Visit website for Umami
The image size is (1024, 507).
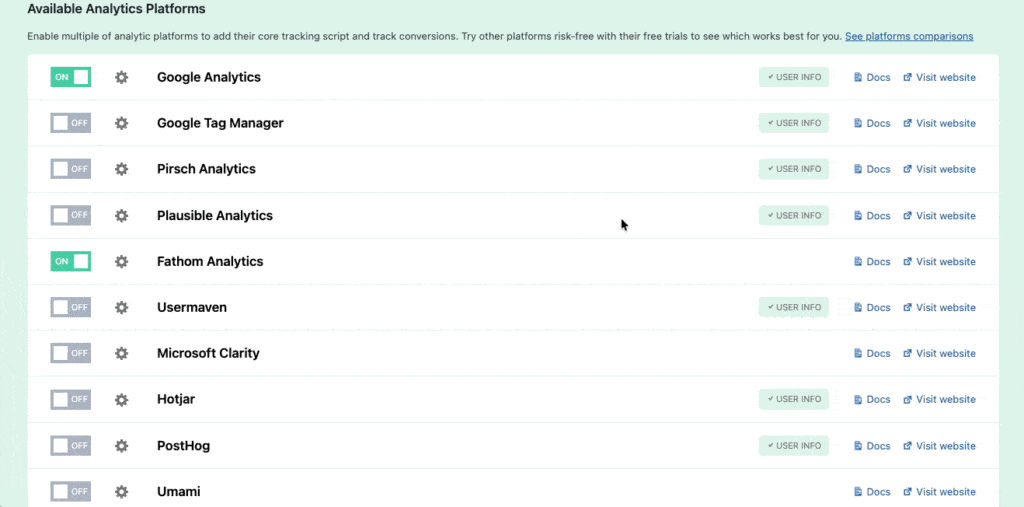939,491
